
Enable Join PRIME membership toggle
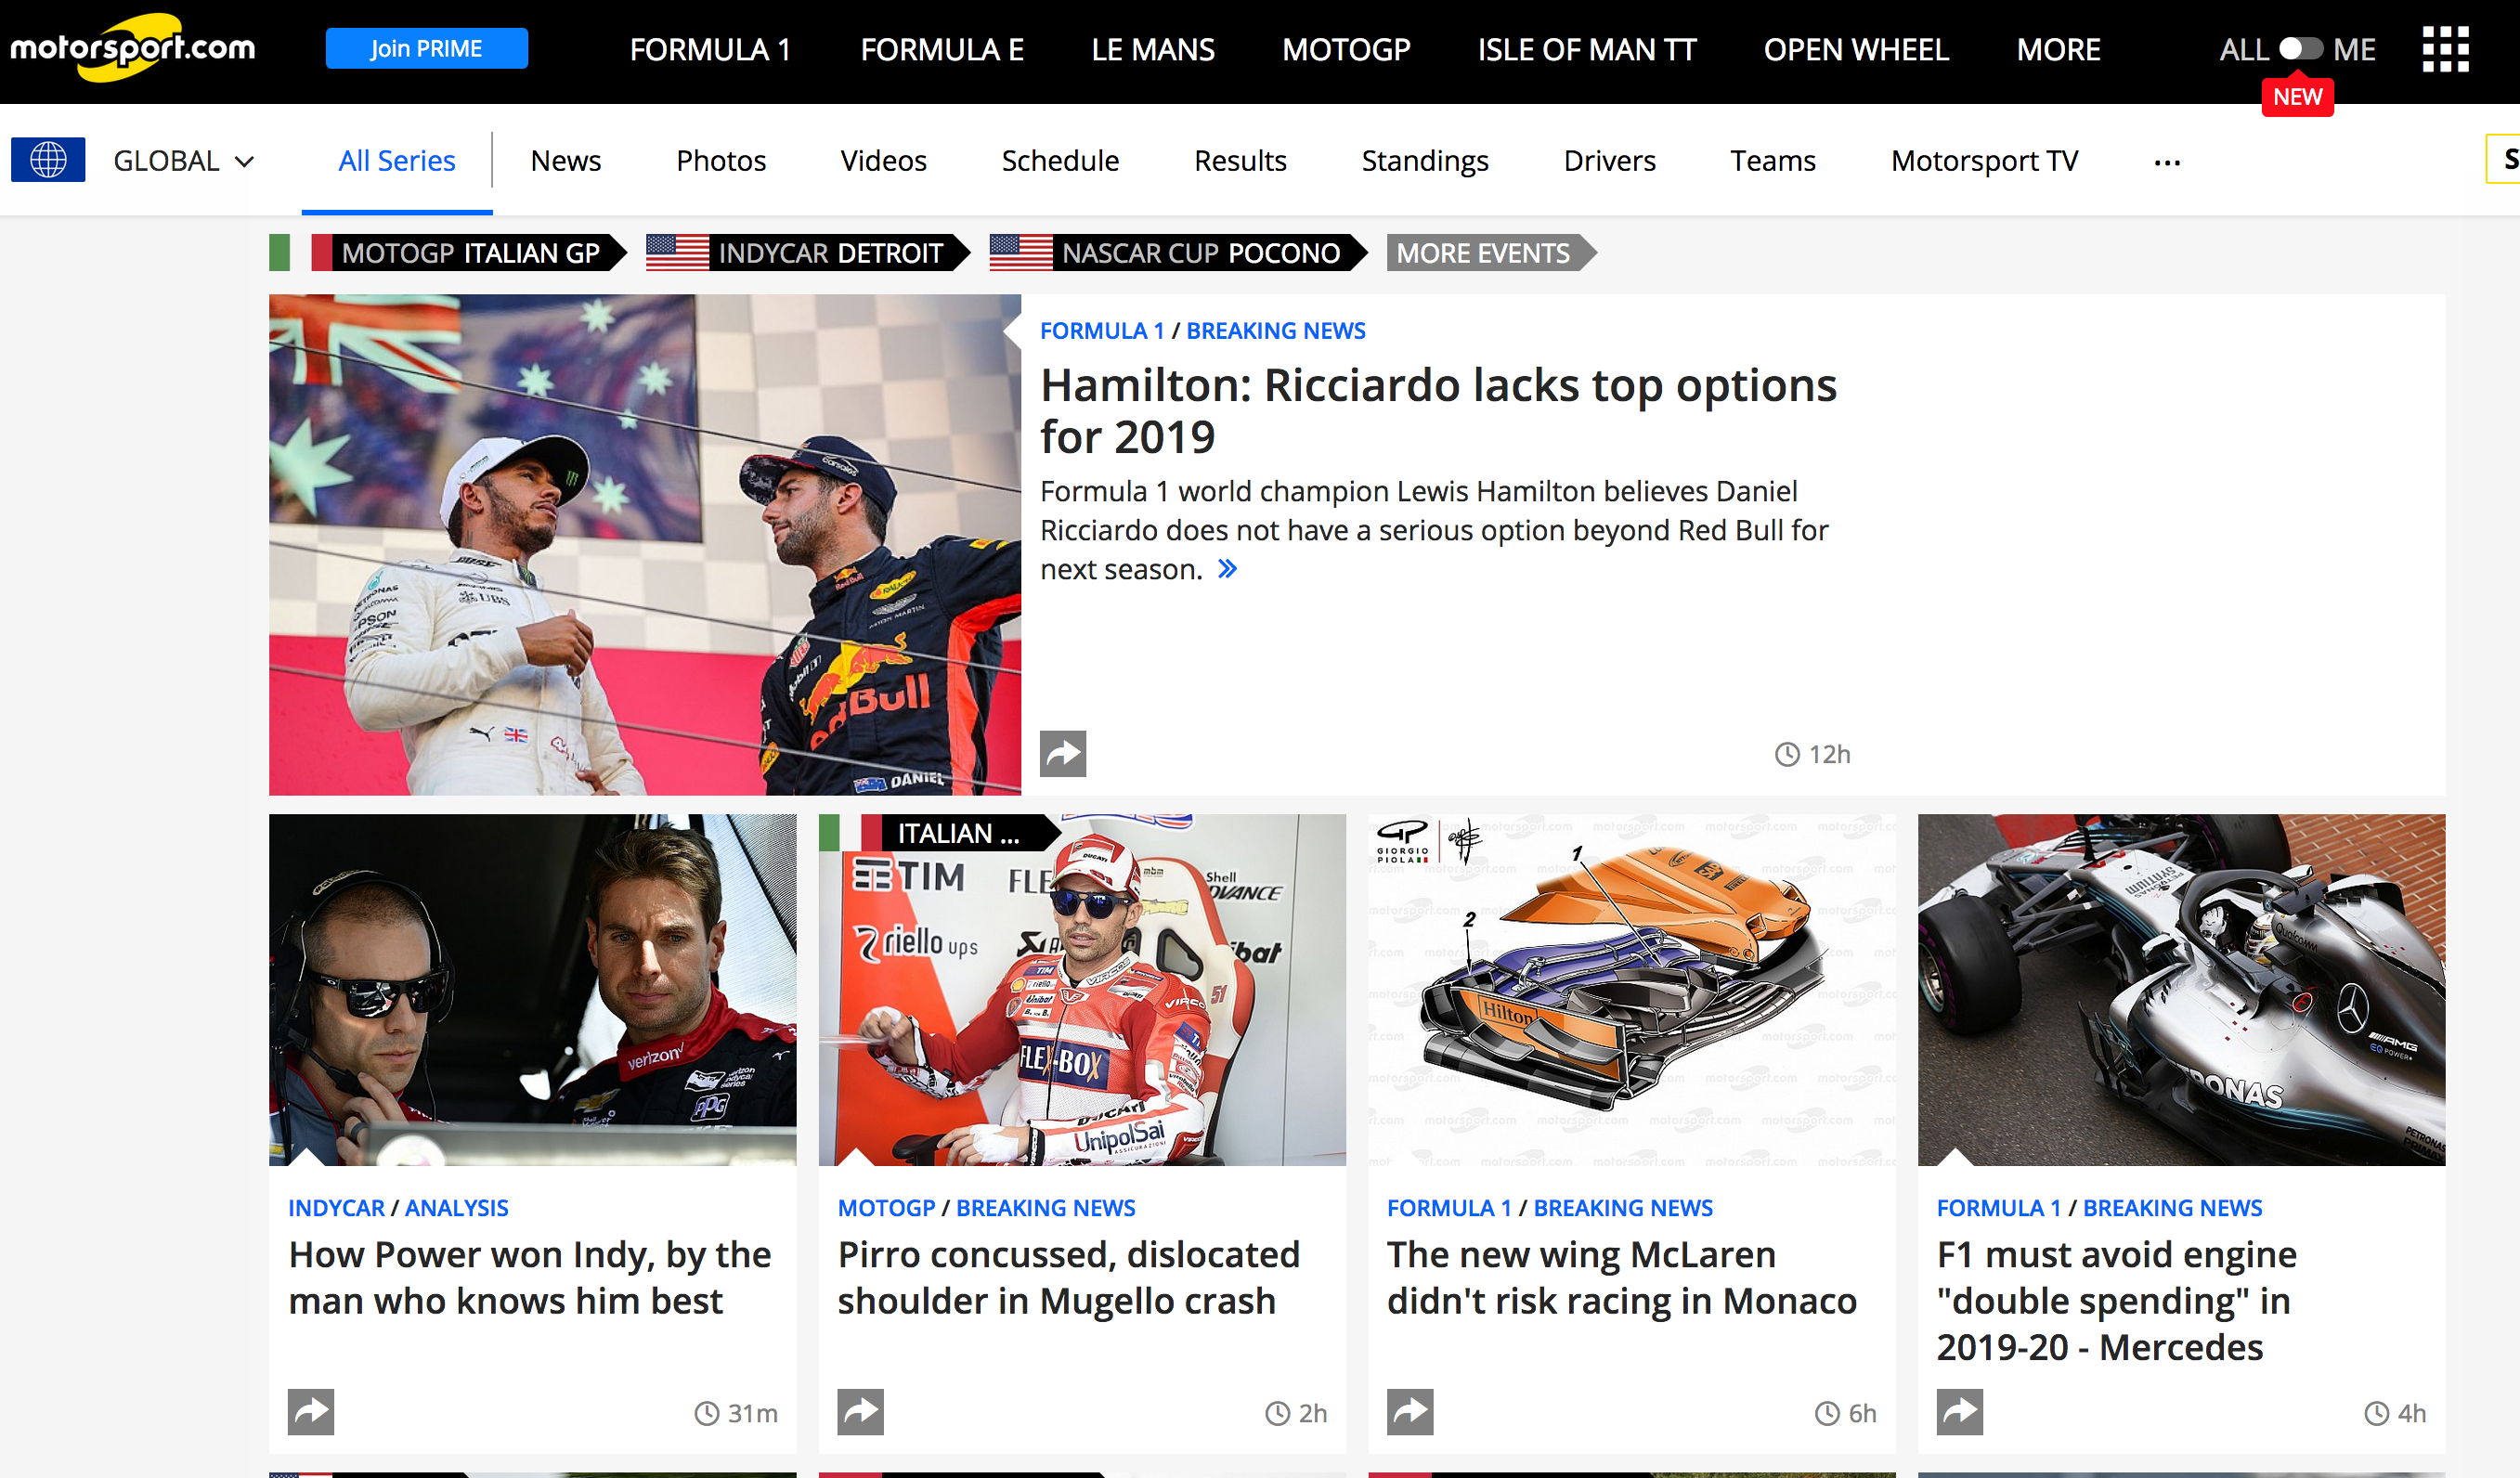(x=426, y=47)
